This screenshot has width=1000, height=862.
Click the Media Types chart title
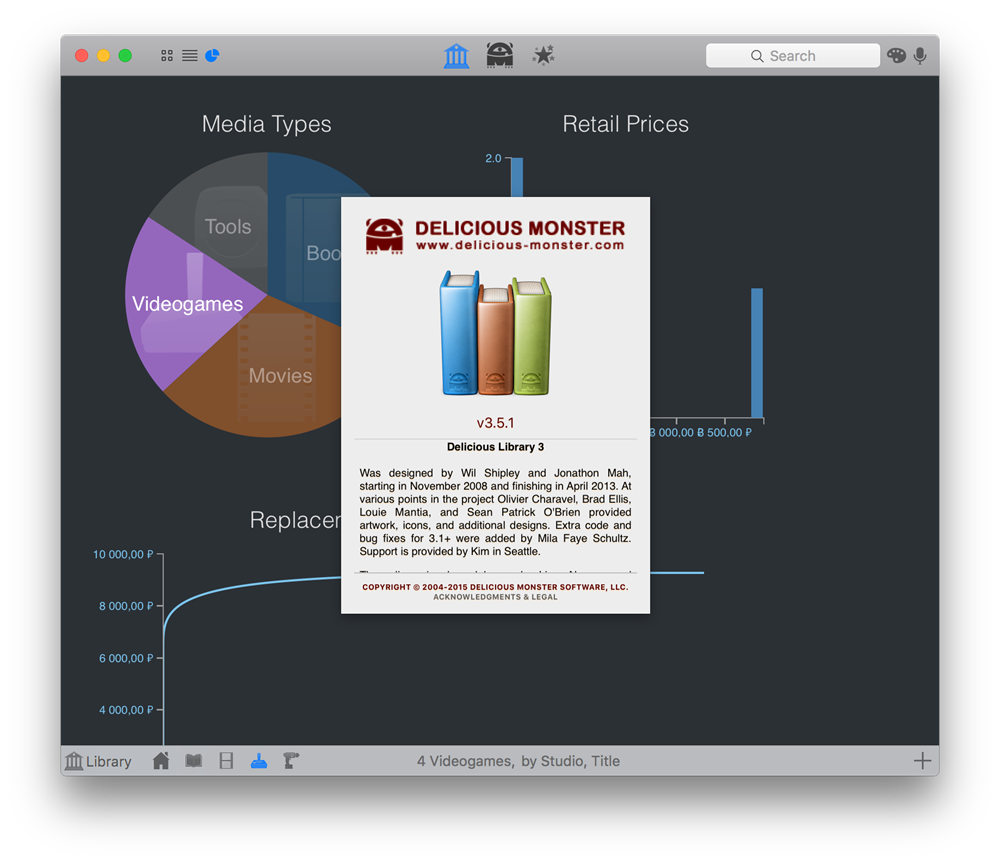267,124
